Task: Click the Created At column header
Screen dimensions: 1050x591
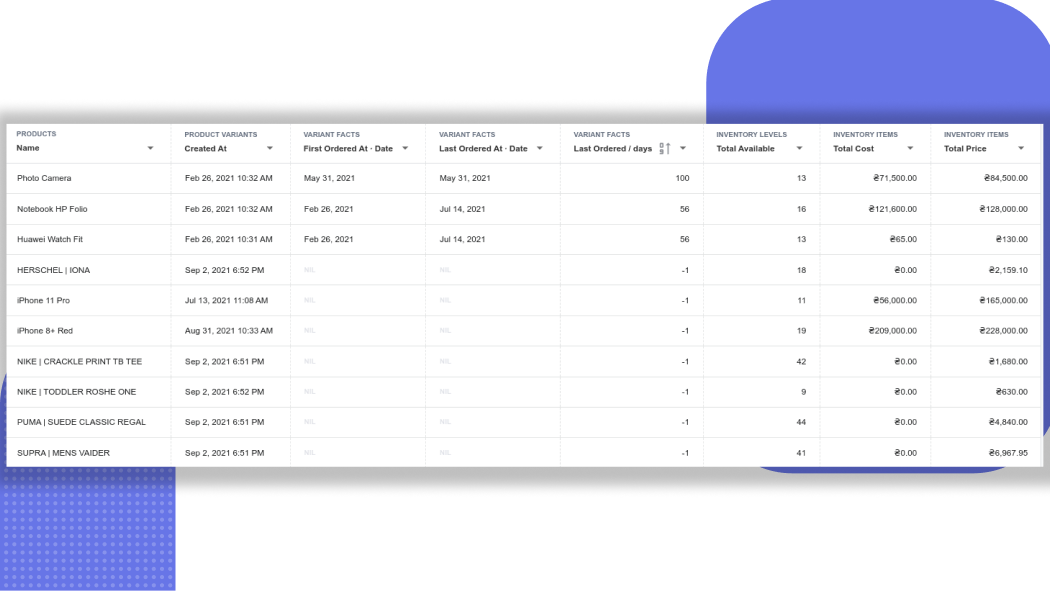Action: (x=206, y=149)
